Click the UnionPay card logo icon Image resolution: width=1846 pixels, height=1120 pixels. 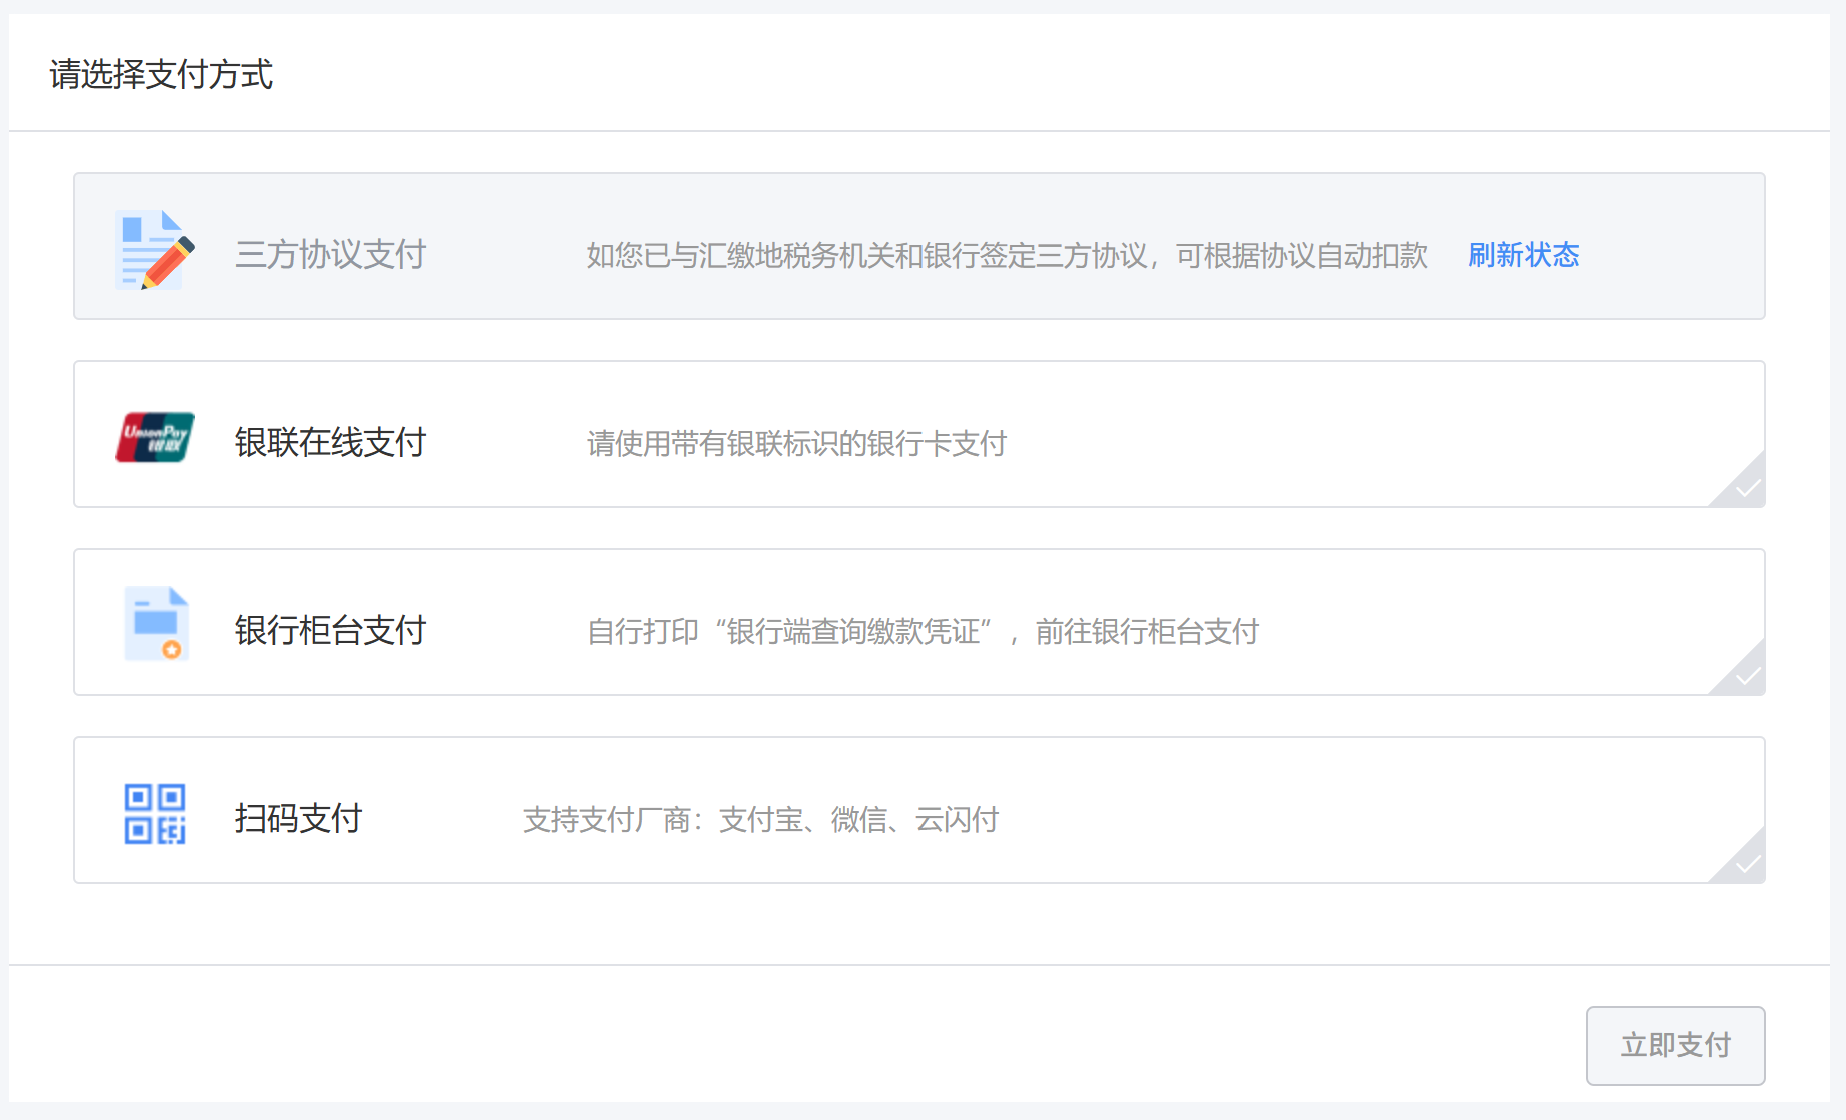point(154,437)
